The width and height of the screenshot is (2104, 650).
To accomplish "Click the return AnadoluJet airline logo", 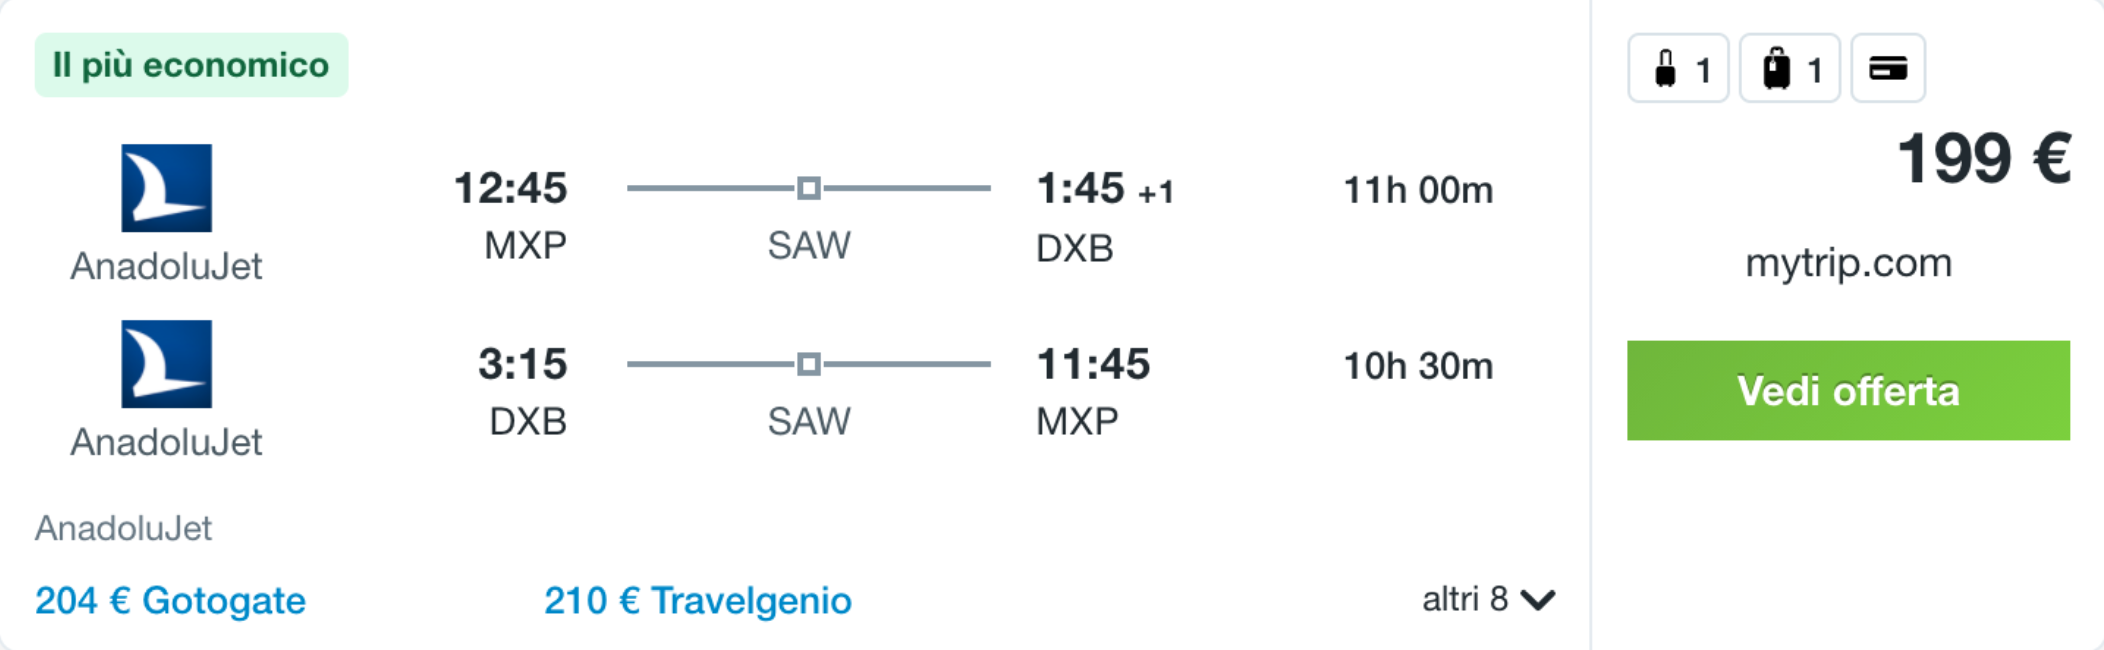I will pyautogui.click(x=166, y=364).
